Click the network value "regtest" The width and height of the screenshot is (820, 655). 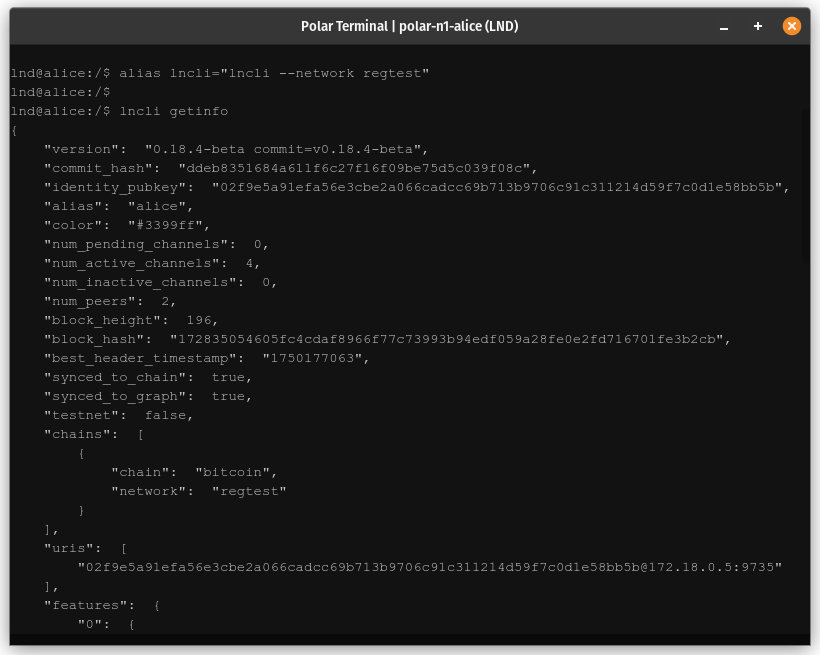click(x=249, y=491)
